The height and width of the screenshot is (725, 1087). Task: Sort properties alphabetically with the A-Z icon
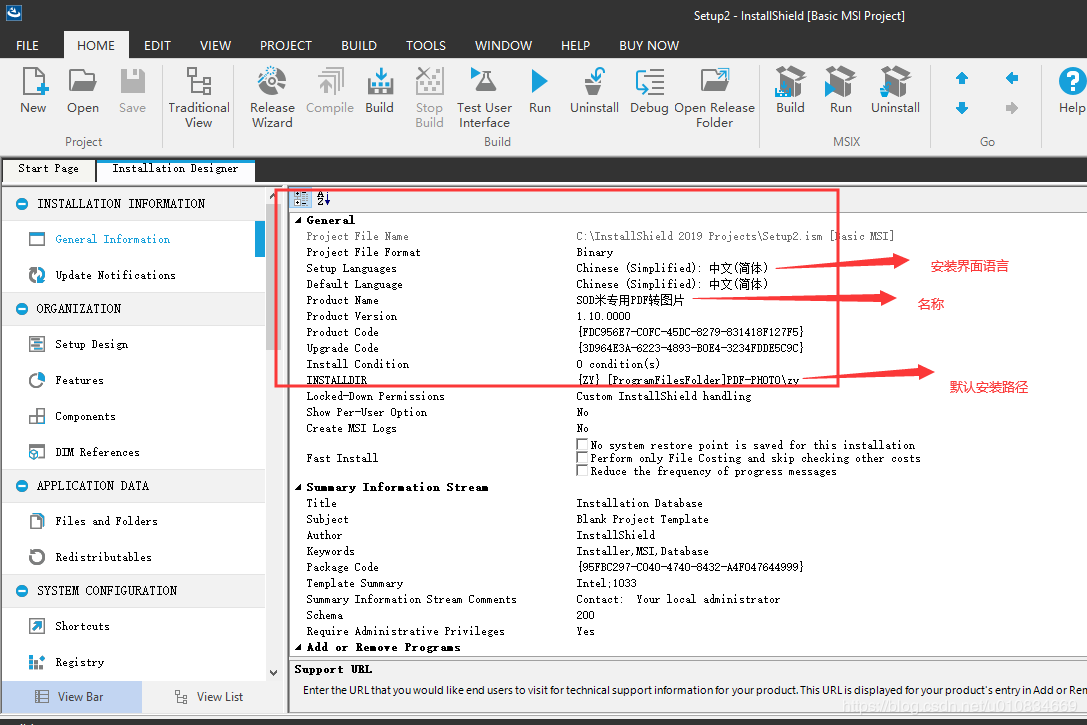[x=324, y=199]
